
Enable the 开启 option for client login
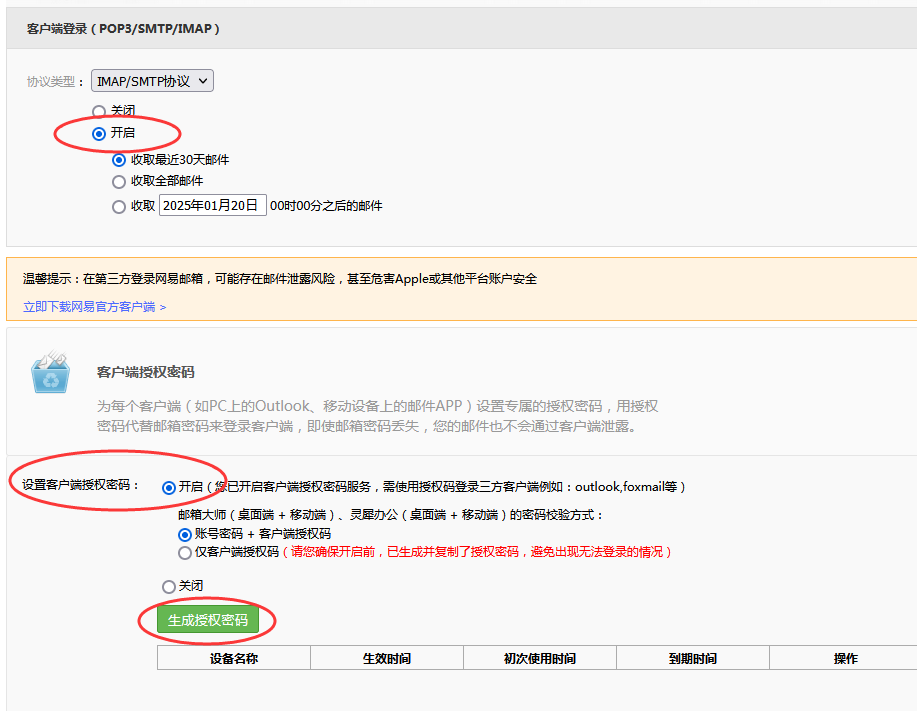(98, 135)
